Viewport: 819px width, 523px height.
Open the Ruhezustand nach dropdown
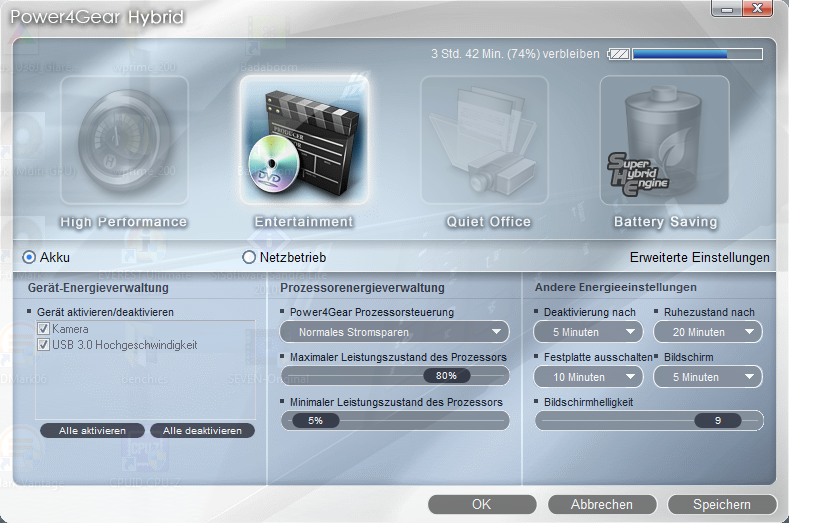pyautogui.click(x=708, y=332)
